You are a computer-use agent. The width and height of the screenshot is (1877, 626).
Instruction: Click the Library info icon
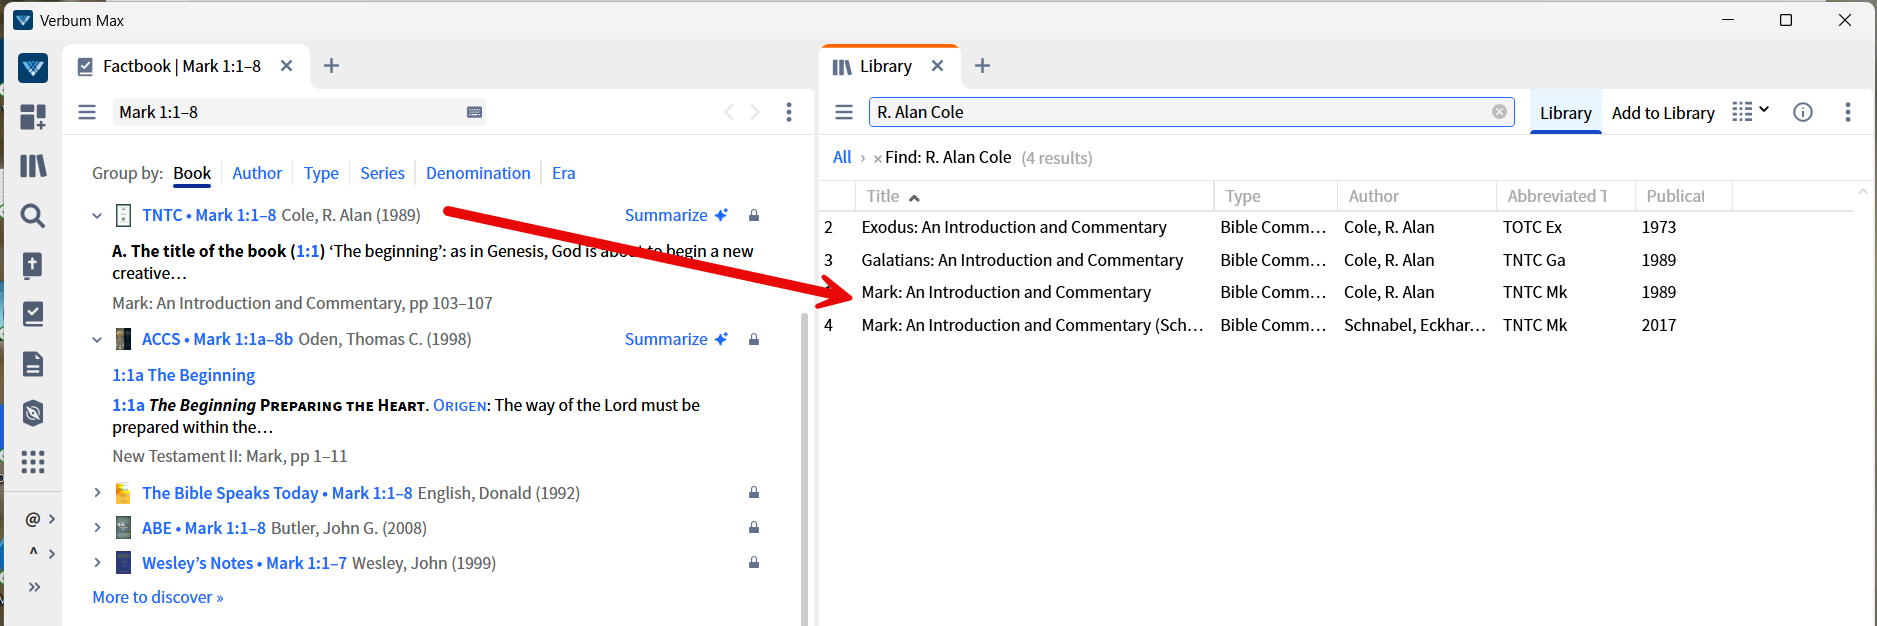point(1803,112)
